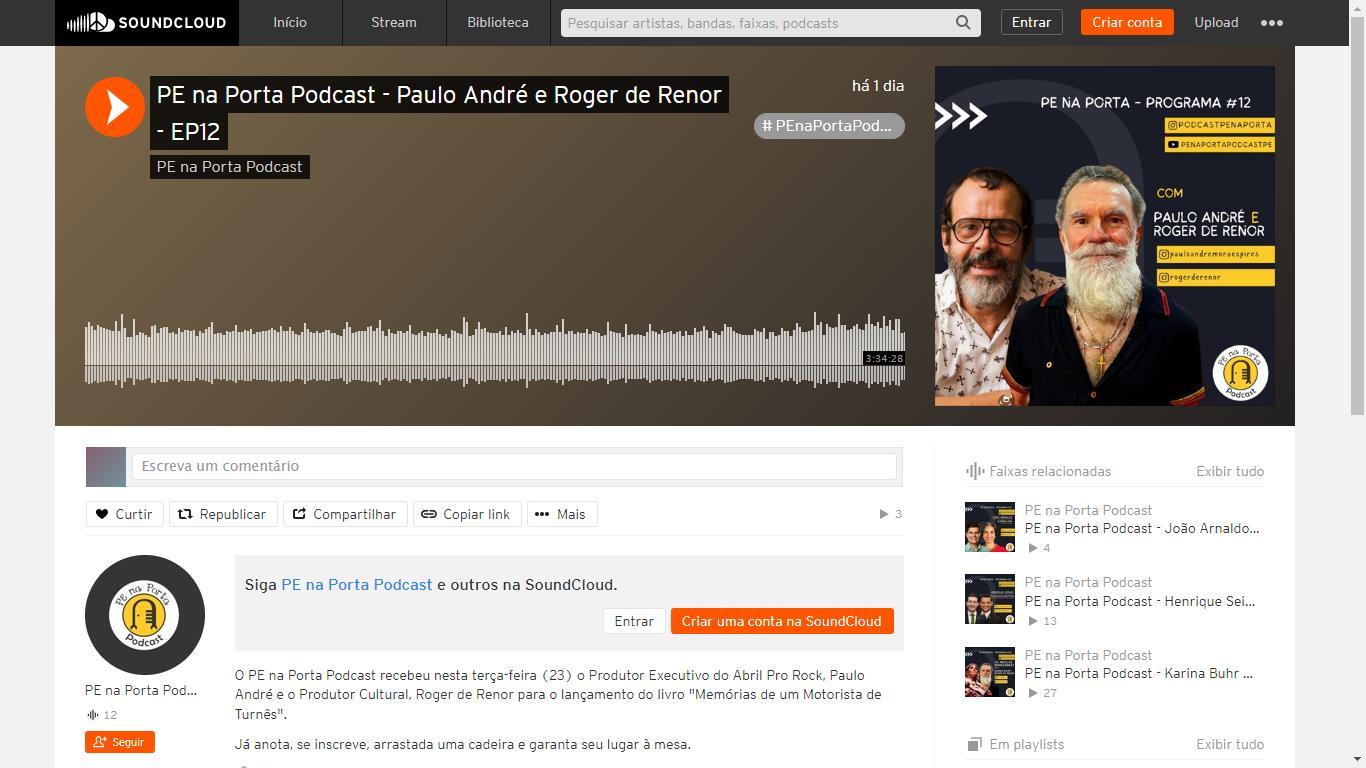
Task: Open the three-dot header menu
Action: pyautogui.click(x=1272, y=22)
